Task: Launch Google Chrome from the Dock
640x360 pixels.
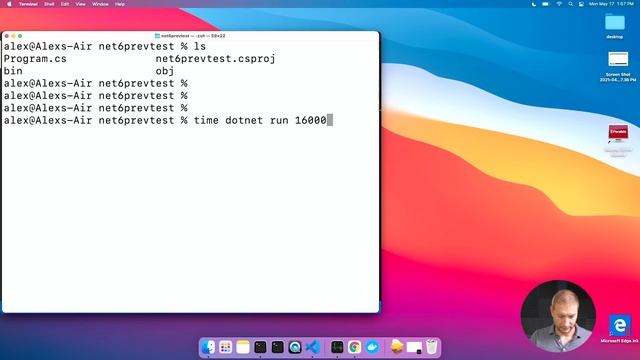Action: point(355,347)
